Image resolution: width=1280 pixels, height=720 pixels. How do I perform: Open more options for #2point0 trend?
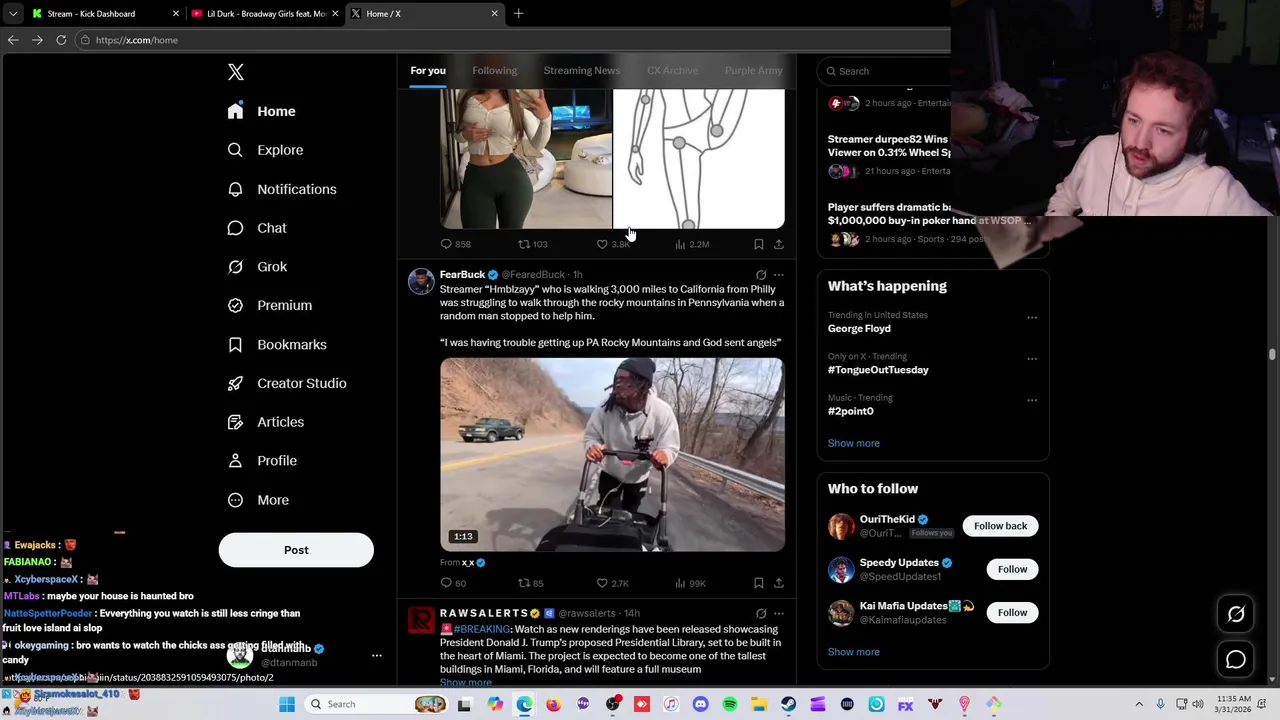pyautogui.click(x=1032, y=400)
